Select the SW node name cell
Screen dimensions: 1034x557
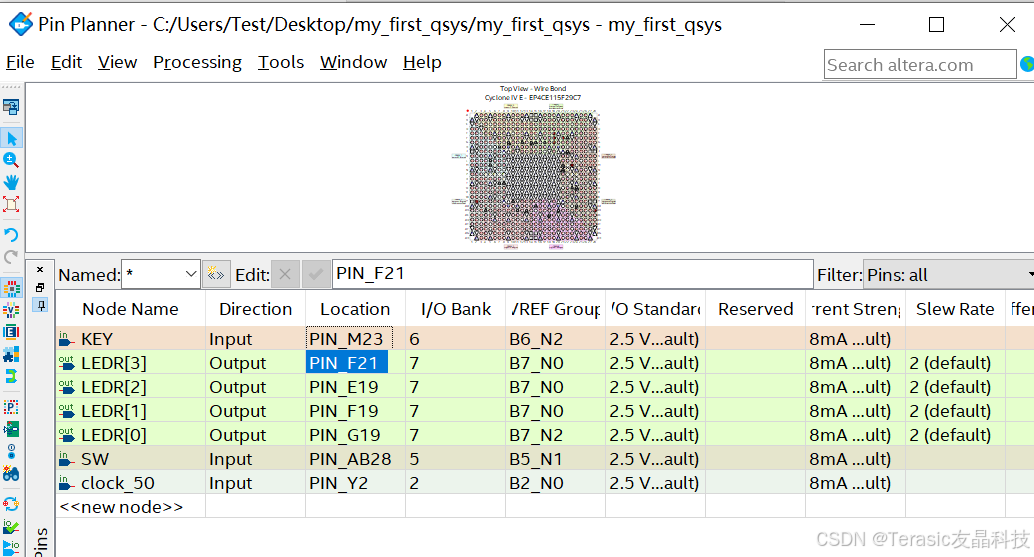tap(131, 459)
